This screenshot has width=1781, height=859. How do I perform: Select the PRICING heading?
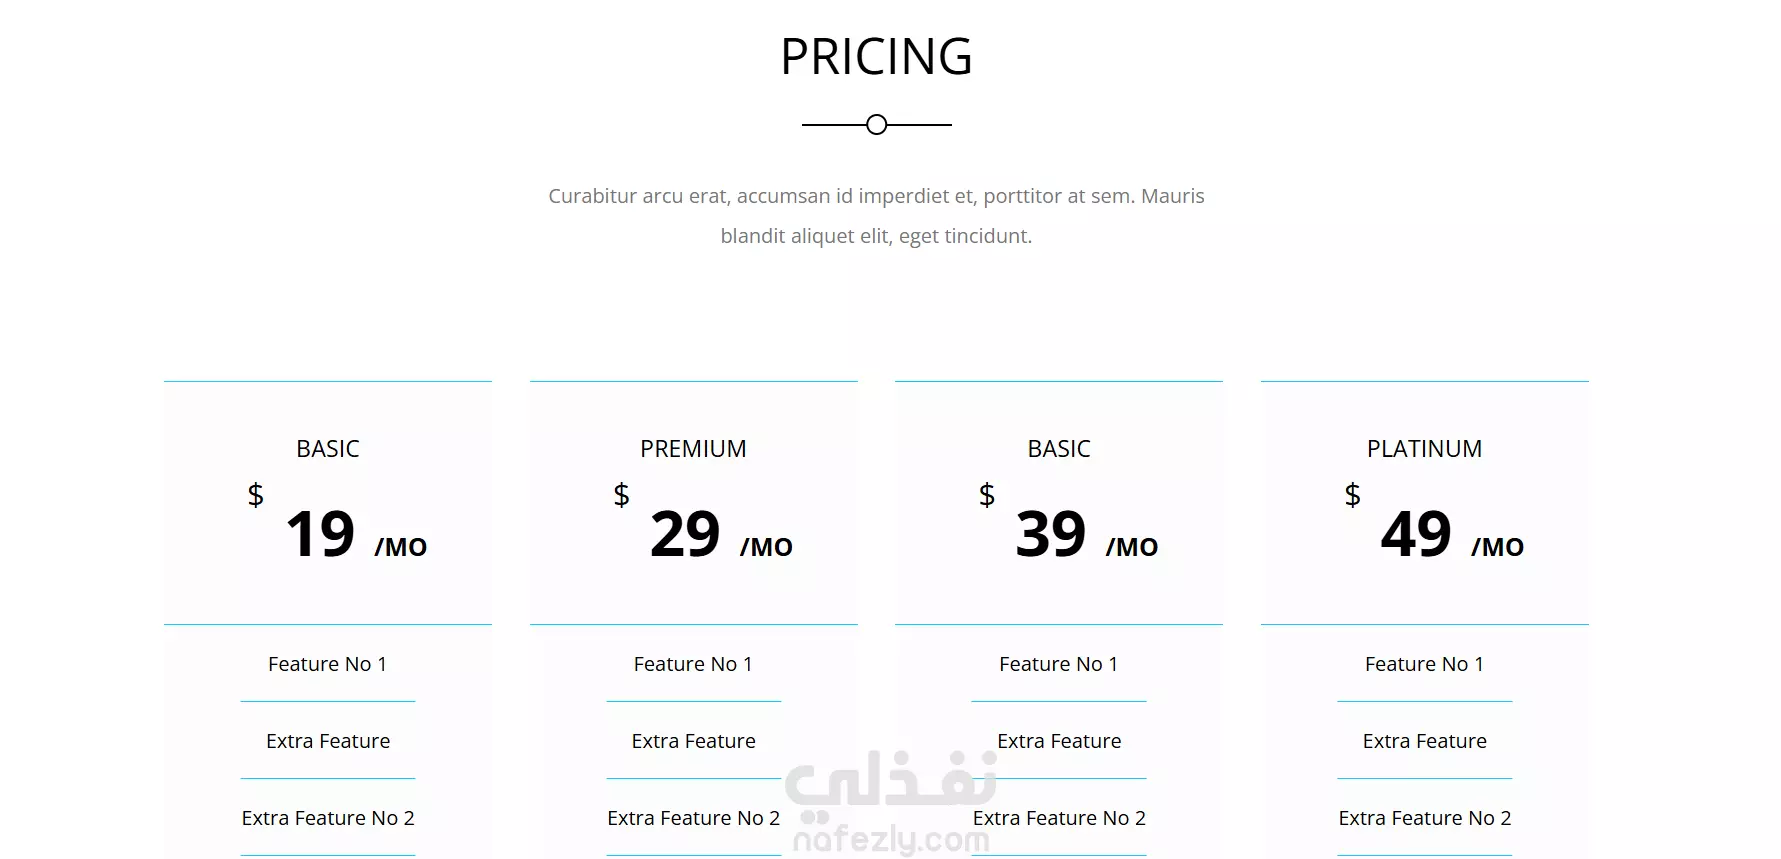click(x=876, y=56)
